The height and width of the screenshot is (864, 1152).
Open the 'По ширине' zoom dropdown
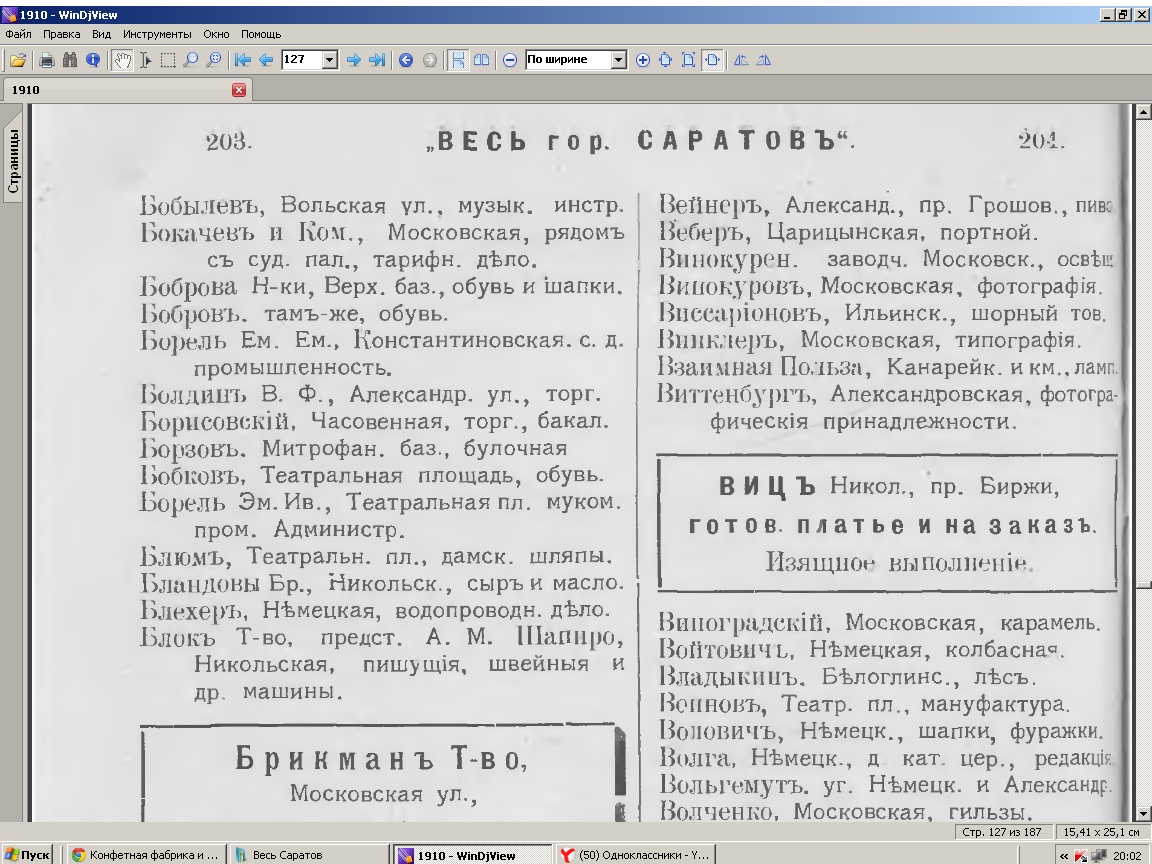(618, 60)
